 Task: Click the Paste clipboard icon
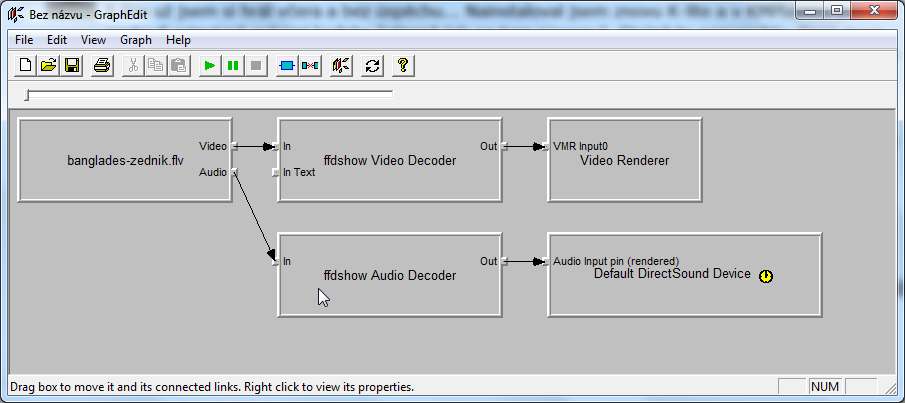[x=179, y=65]
